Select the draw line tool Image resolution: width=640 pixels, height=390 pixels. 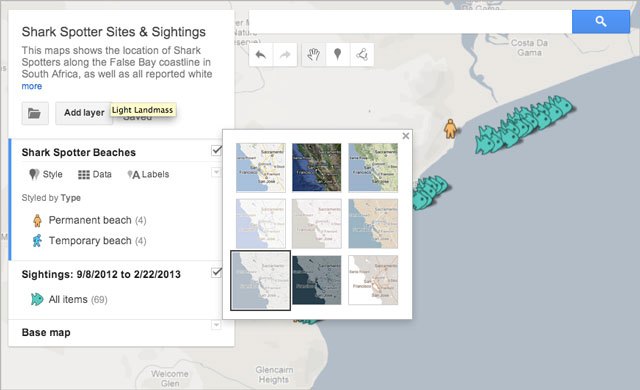click(x=362, y=55)
